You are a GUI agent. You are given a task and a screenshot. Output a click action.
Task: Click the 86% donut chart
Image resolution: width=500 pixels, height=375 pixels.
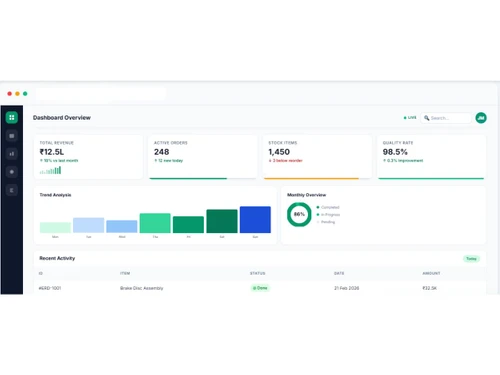pyautogui.click(x=299, y=214)
